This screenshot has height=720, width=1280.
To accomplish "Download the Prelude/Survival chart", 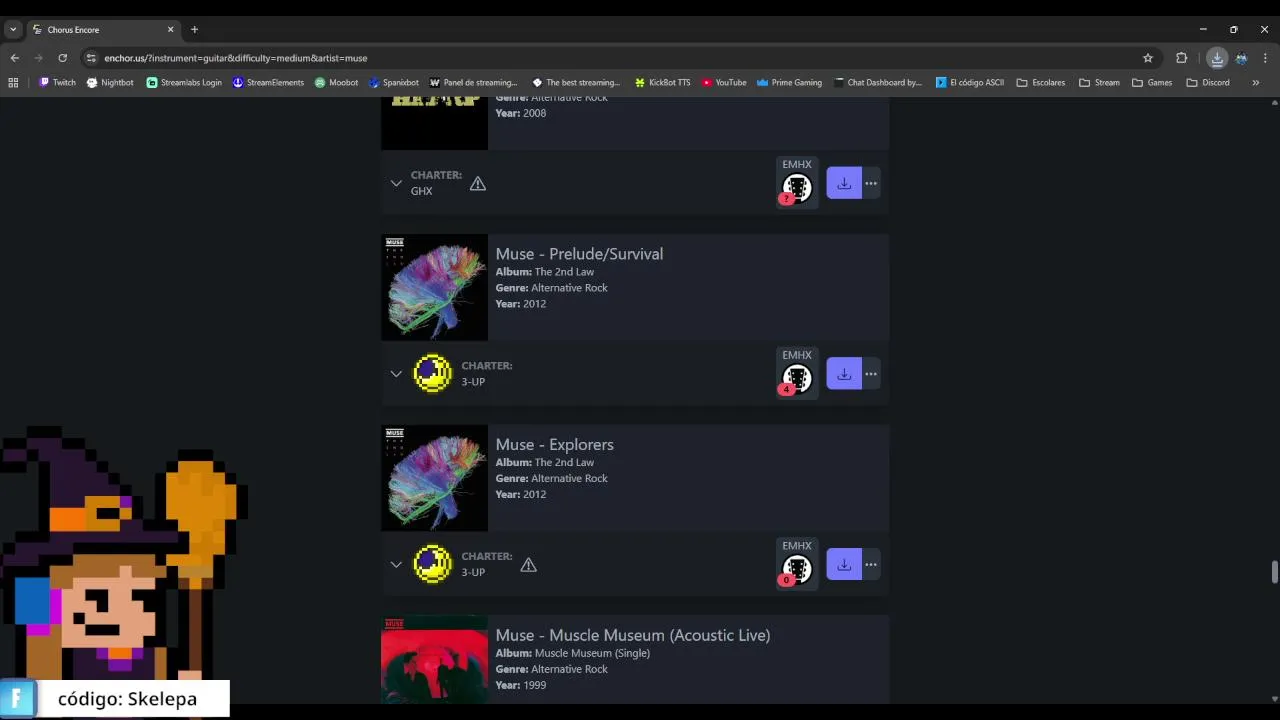I will click(x=844, y=374).
